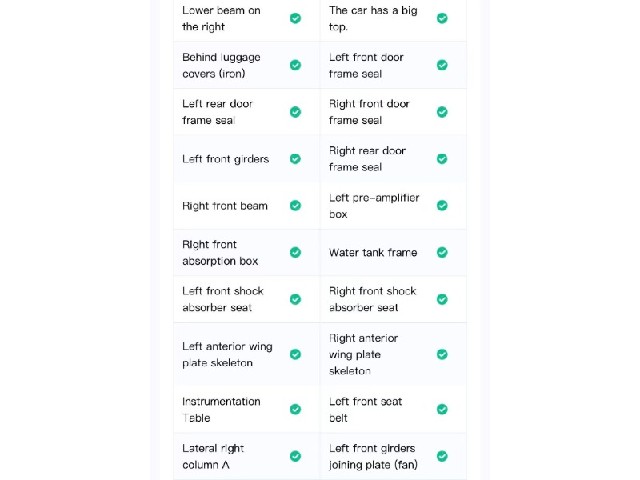Image resolution: width=640 pixels, height=480 pixels.
Task: Click check icon for The car has a big top
Action: point(442,18)
